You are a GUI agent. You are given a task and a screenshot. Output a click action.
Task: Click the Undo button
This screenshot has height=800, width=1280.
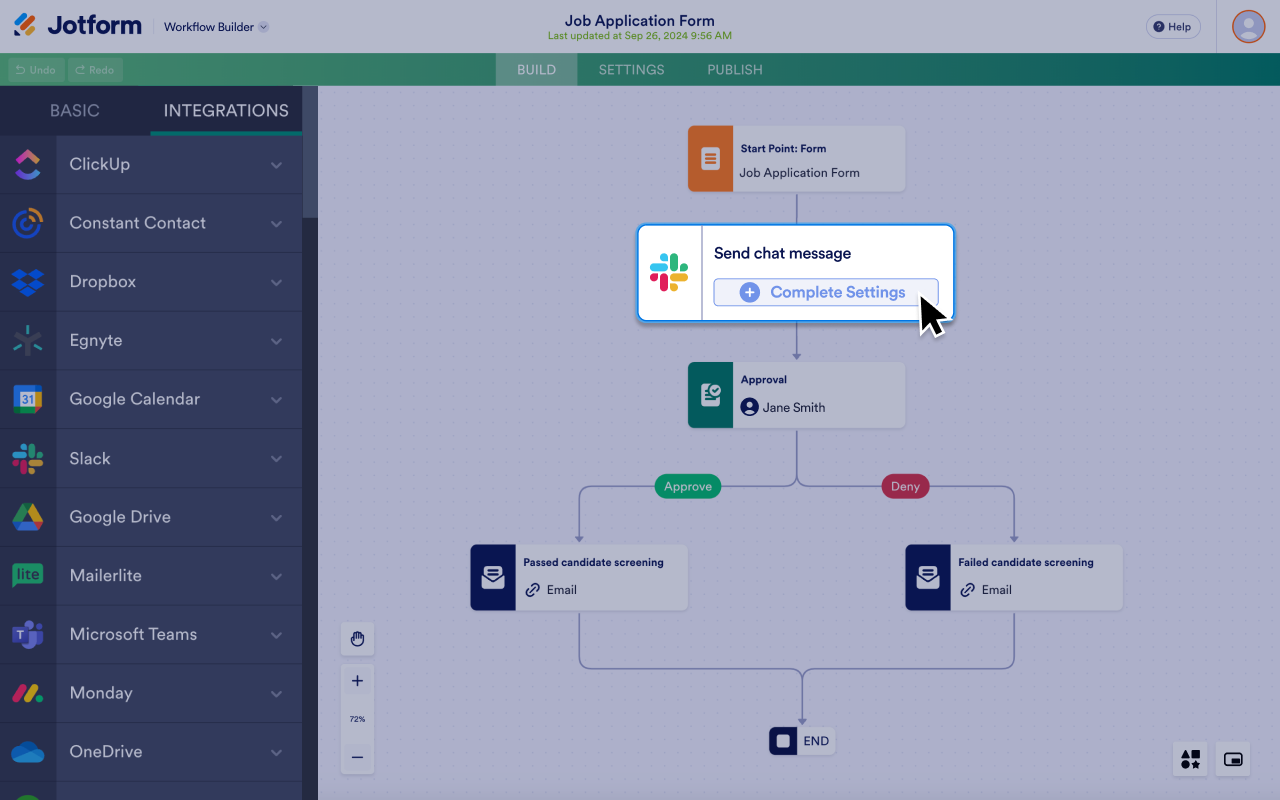click(36, 70)
